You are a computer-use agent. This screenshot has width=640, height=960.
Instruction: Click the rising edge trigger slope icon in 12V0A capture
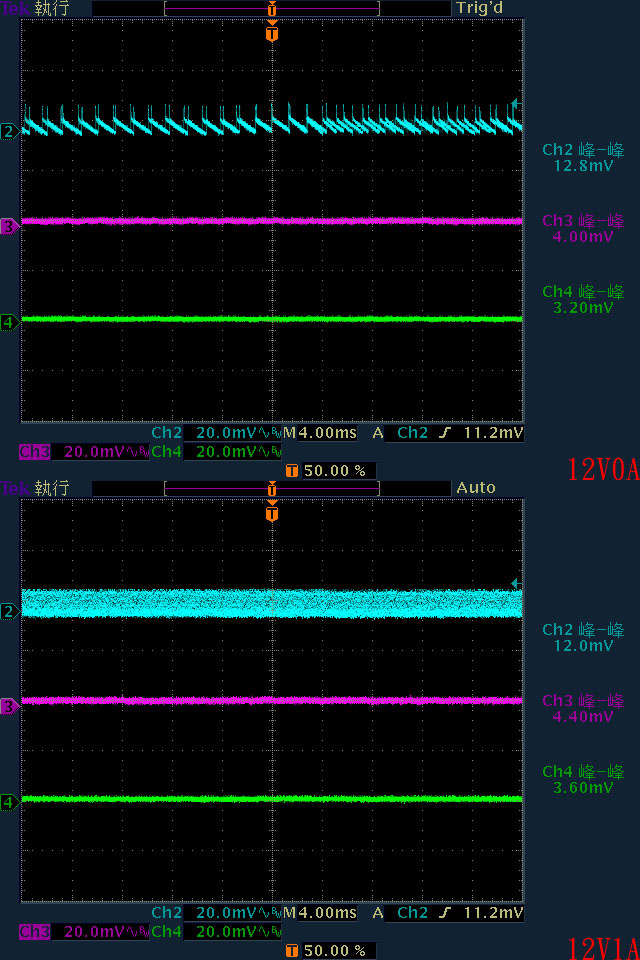coord(445,433)
